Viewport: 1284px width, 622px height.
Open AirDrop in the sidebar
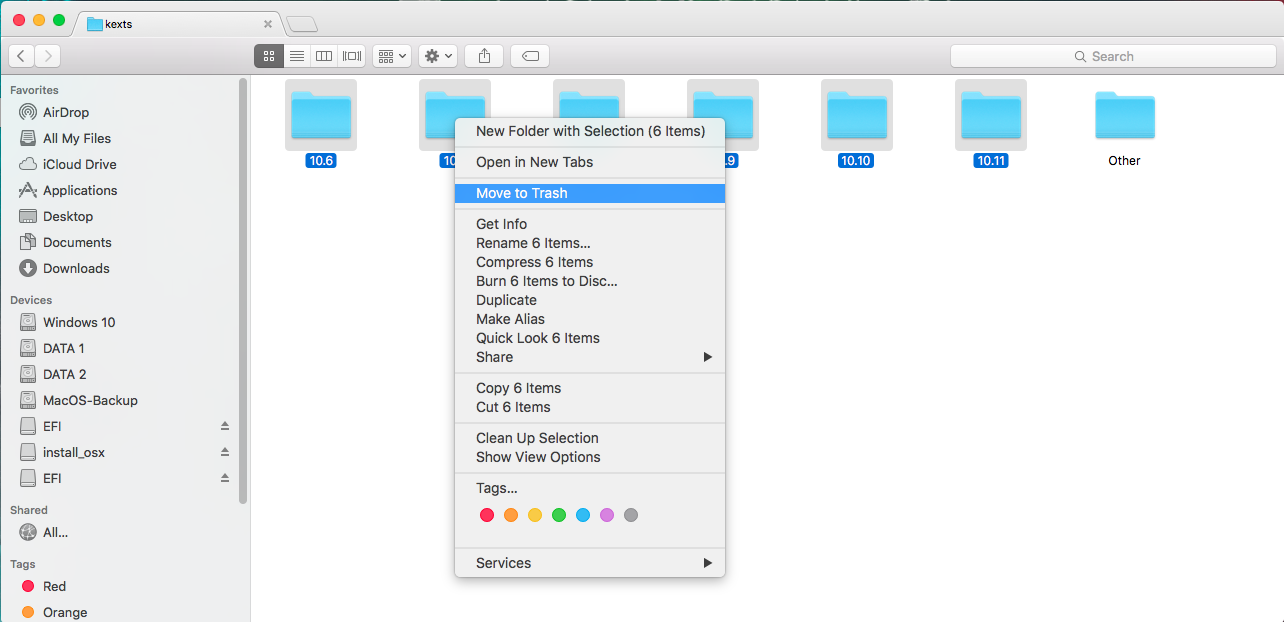click(x=66, y=112)
